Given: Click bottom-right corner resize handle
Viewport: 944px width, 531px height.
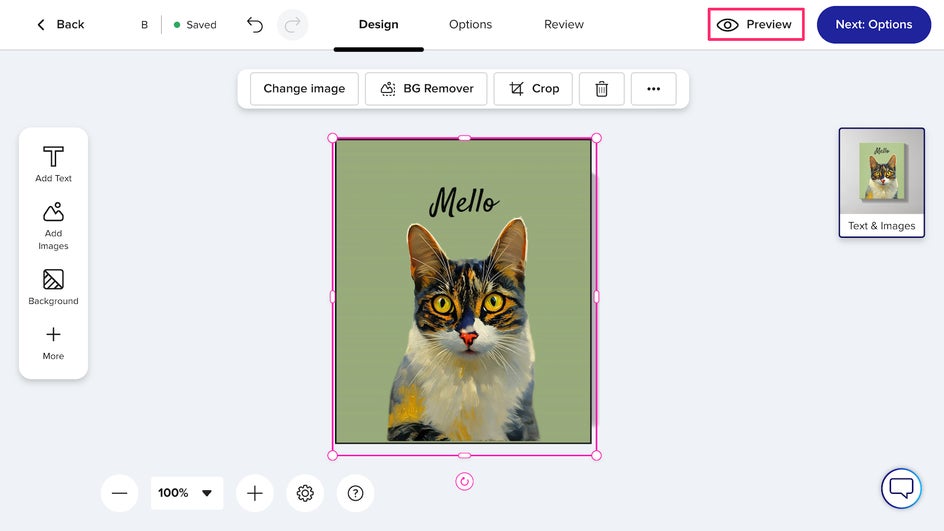Looking at the screenshot, I should click(597, 456).
